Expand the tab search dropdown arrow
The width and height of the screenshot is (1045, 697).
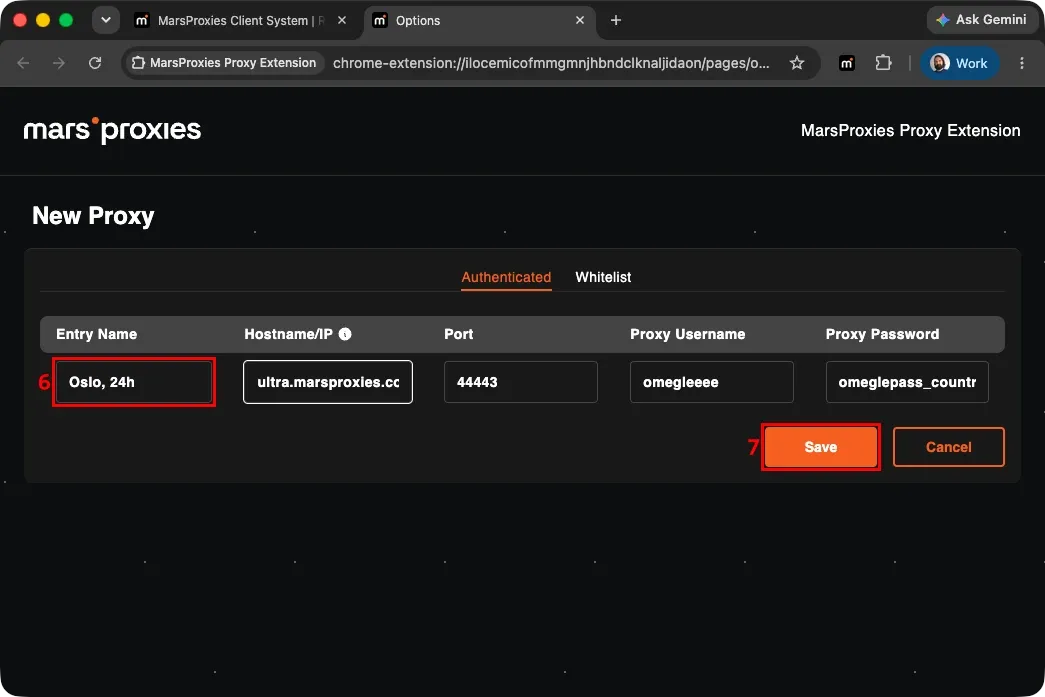coord(105,20)
